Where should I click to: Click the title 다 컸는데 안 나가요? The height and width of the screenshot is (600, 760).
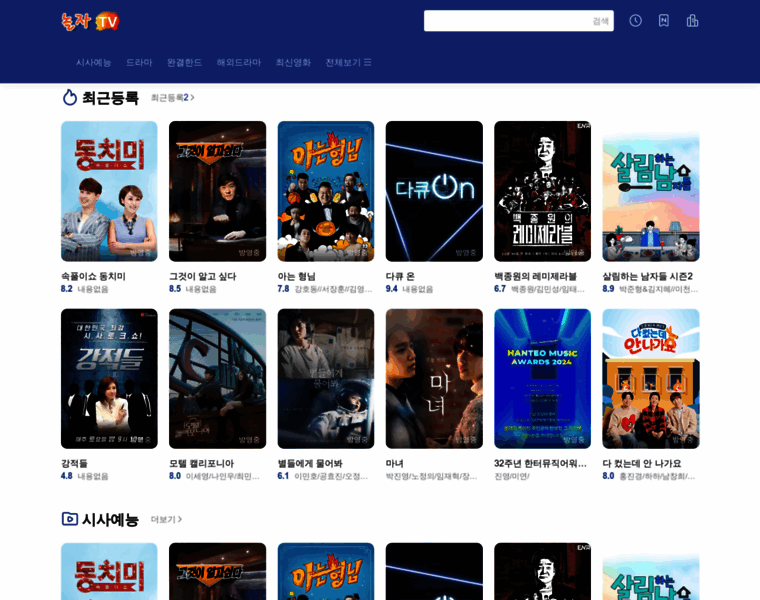pyautogui.click(x=642, y=463)
